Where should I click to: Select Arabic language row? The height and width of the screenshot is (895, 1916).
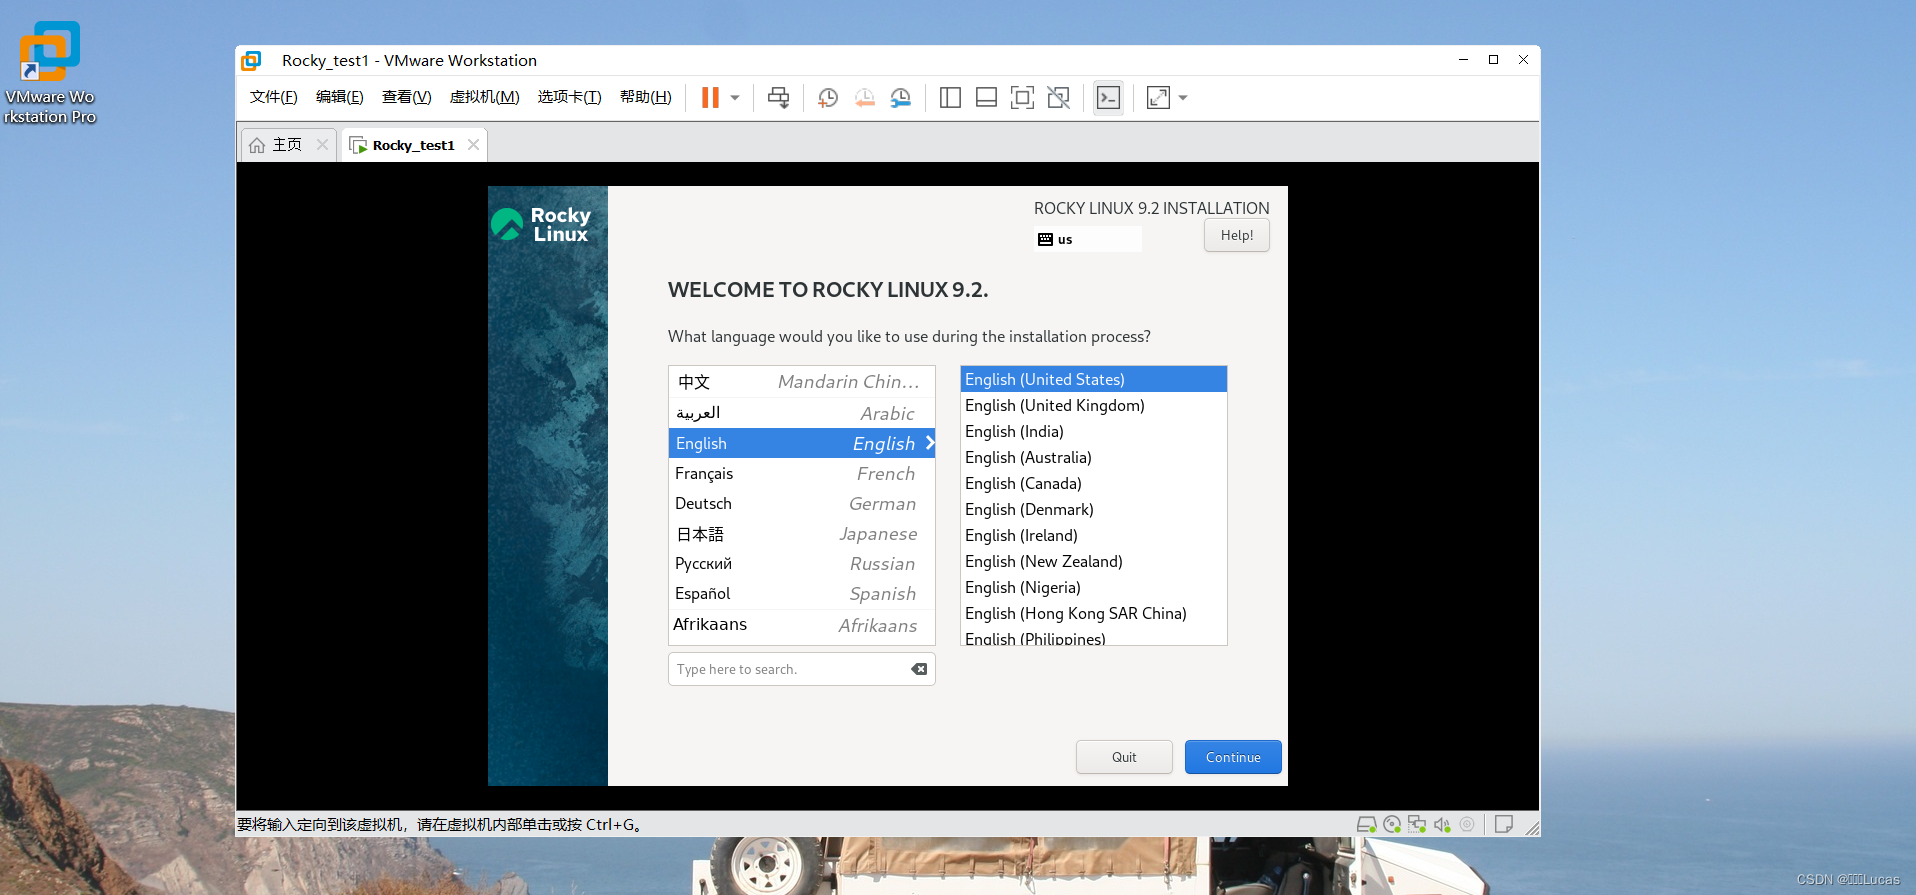tap(801, 413)
